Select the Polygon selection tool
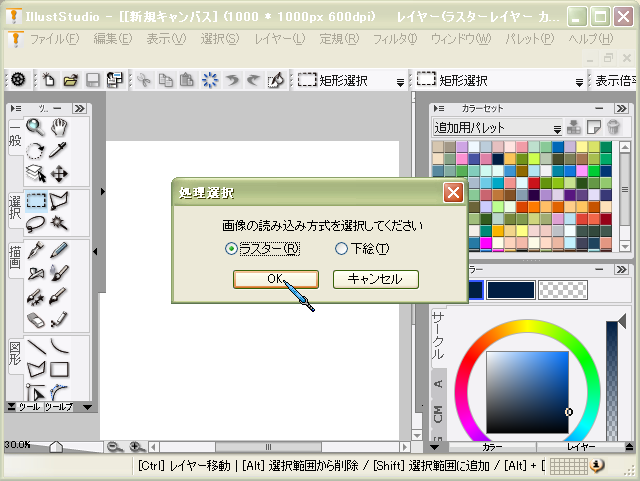Screen dimensions: 640x481 (x=59, y=201)
